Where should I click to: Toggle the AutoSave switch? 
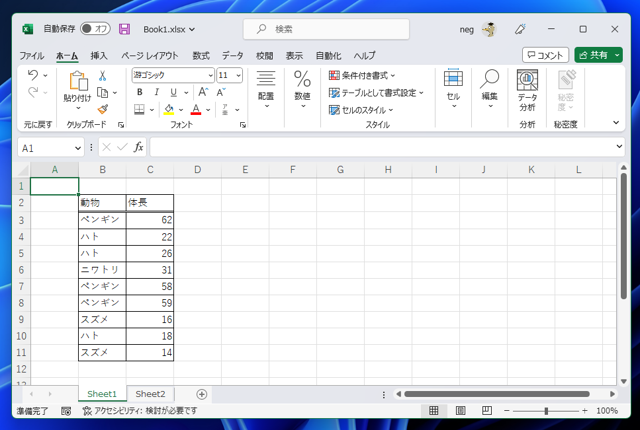95,29
